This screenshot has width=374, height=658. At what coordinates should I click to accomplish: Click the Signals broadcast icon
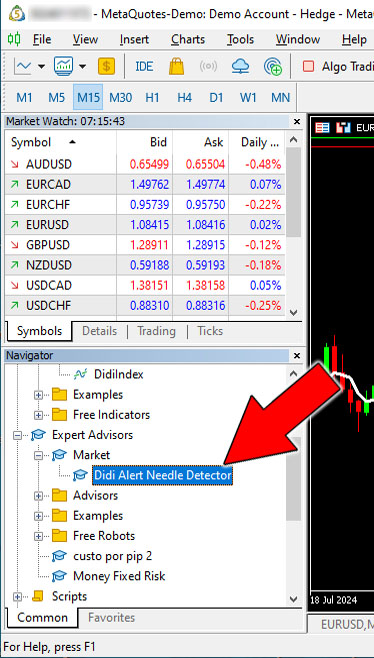point(209,67)
